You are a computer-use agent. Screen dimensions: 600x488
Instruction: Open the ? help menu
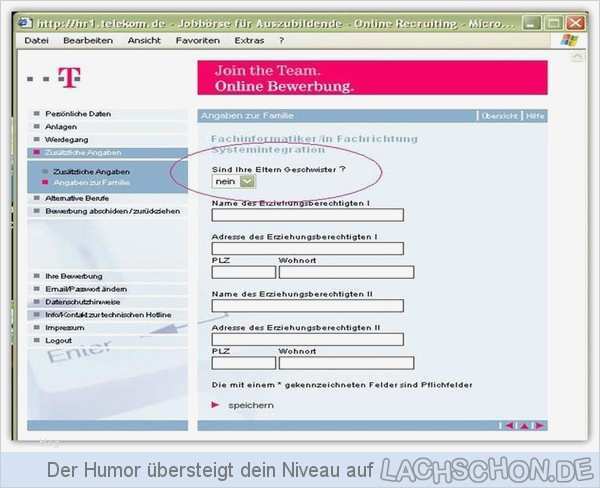coord(282,41)
